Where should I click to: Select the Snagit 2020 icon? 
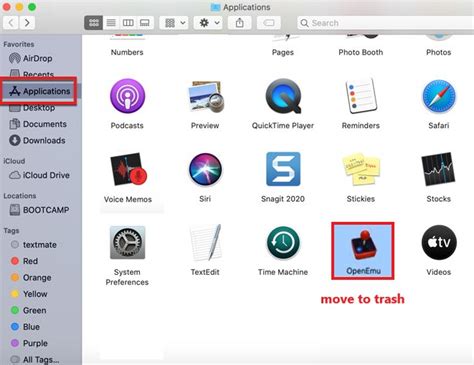283,169
